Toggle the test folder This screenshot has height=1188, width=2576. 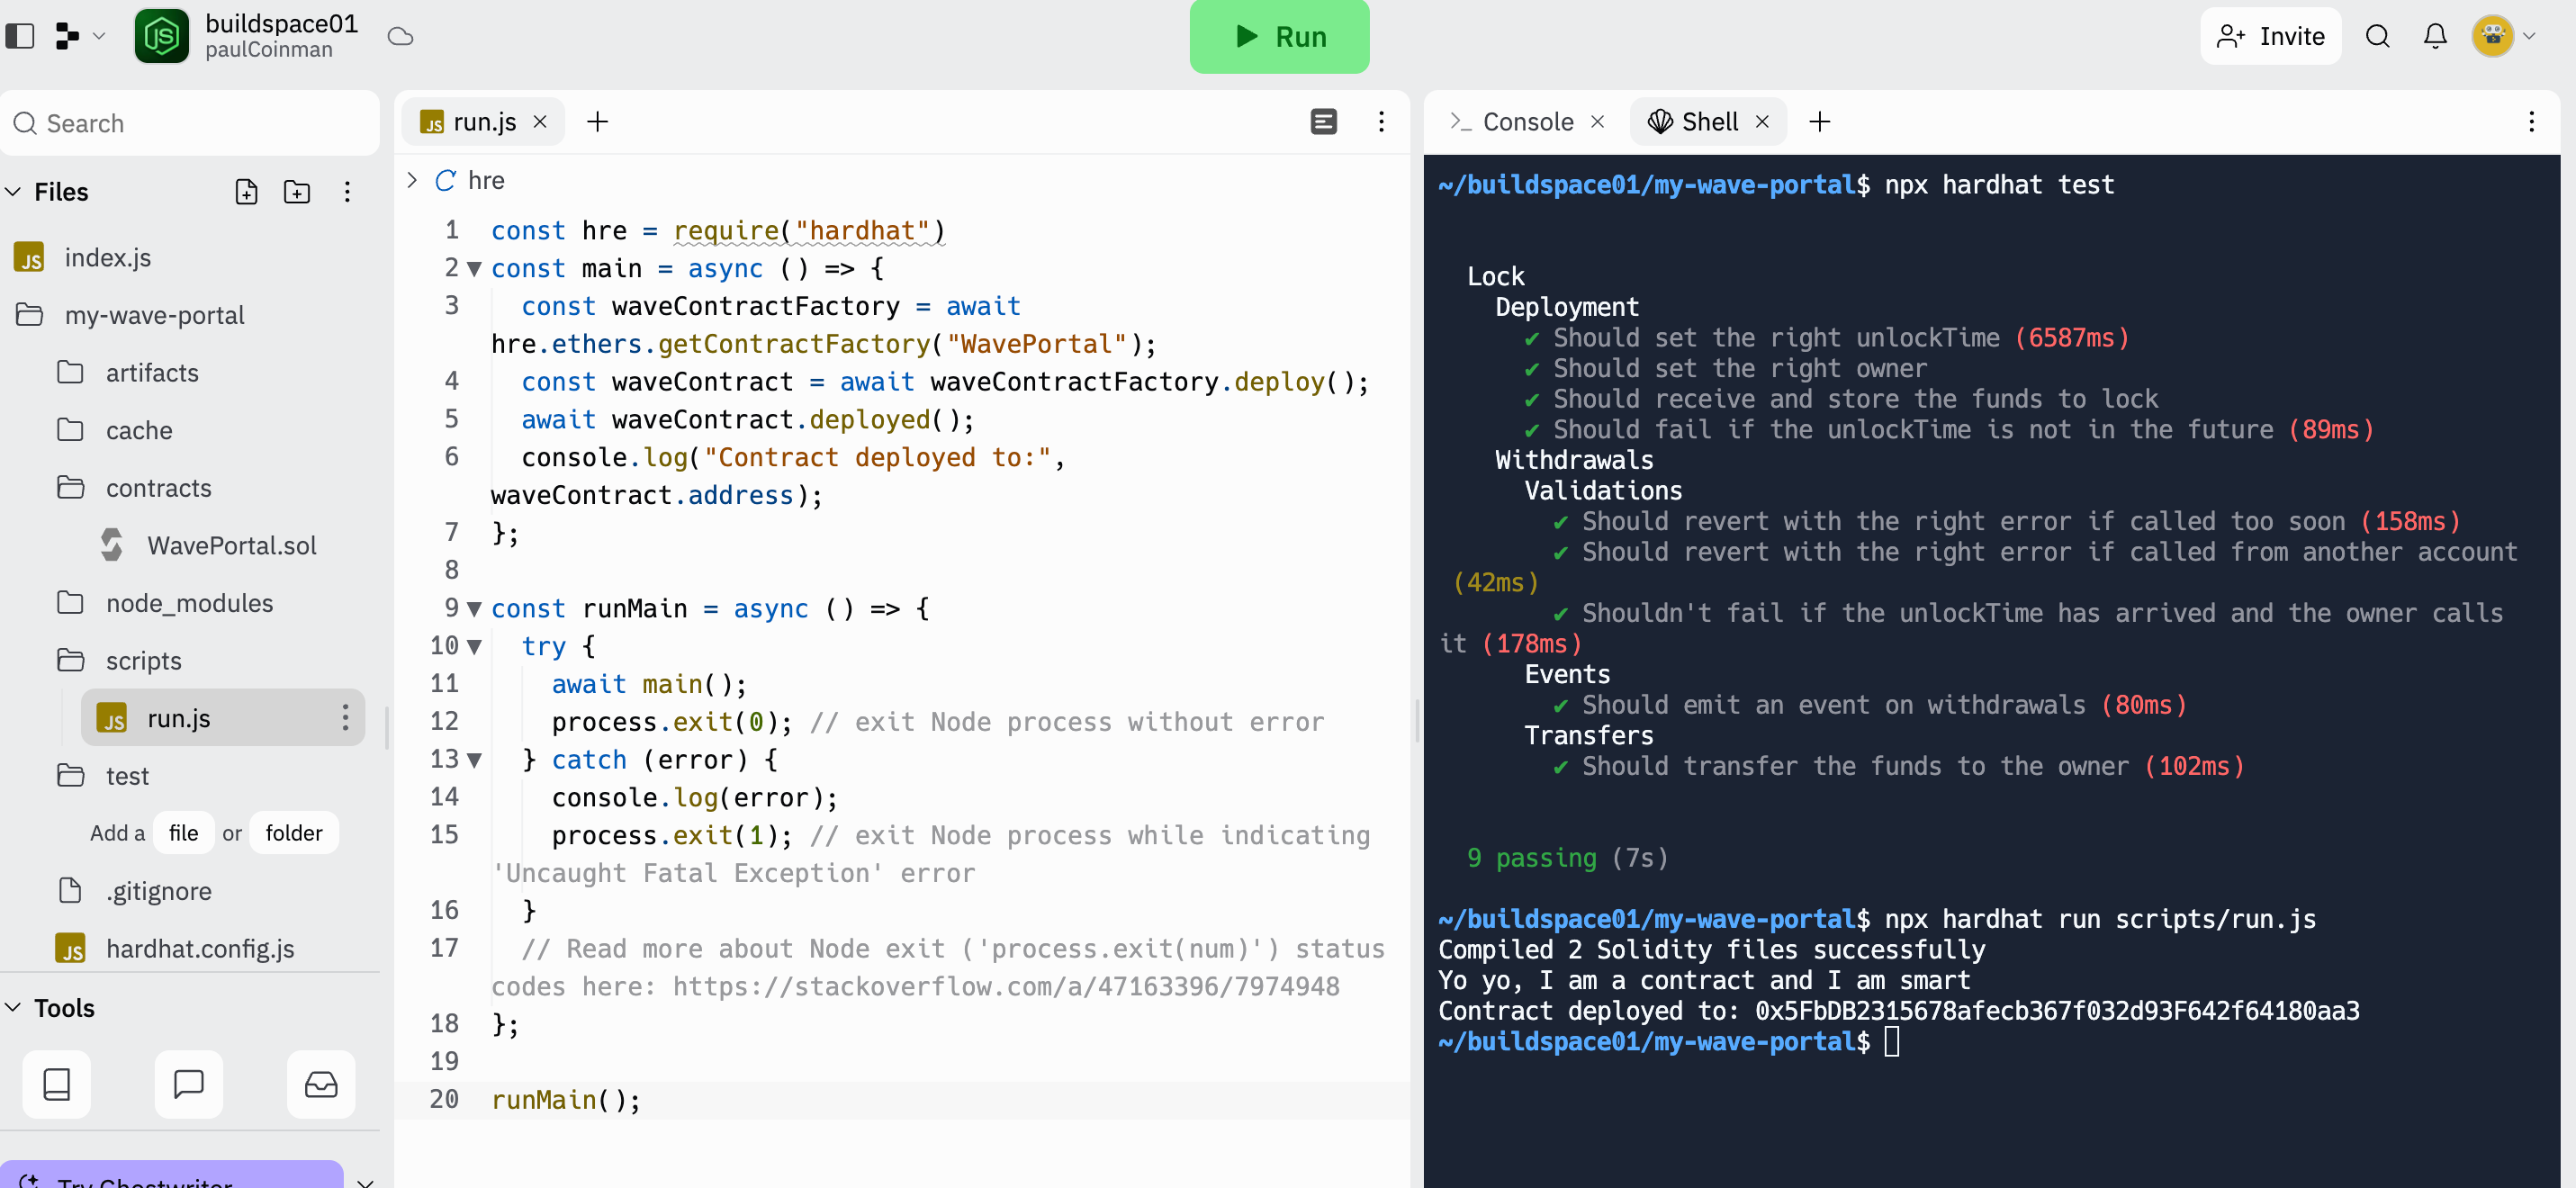127,776
